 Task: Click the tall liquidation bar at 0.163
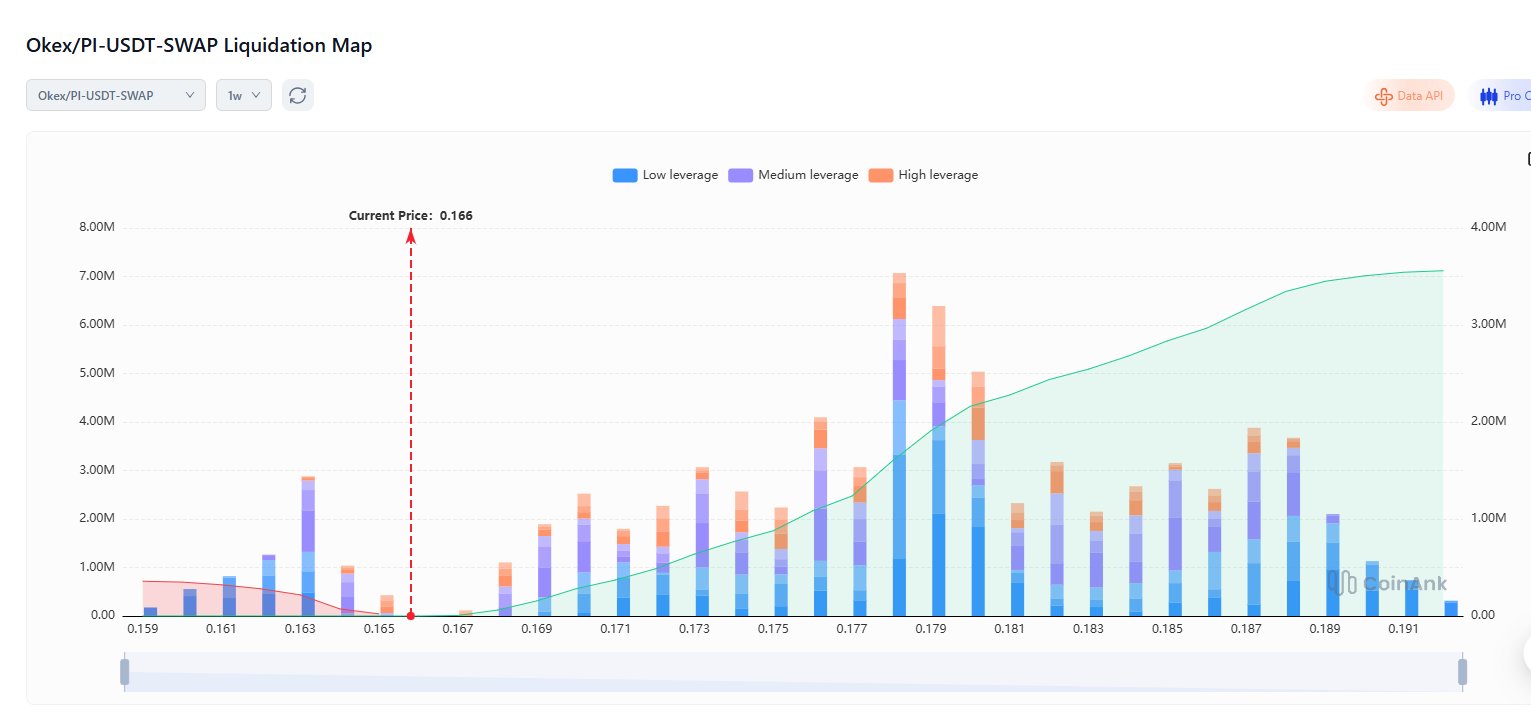pos(308,550)
